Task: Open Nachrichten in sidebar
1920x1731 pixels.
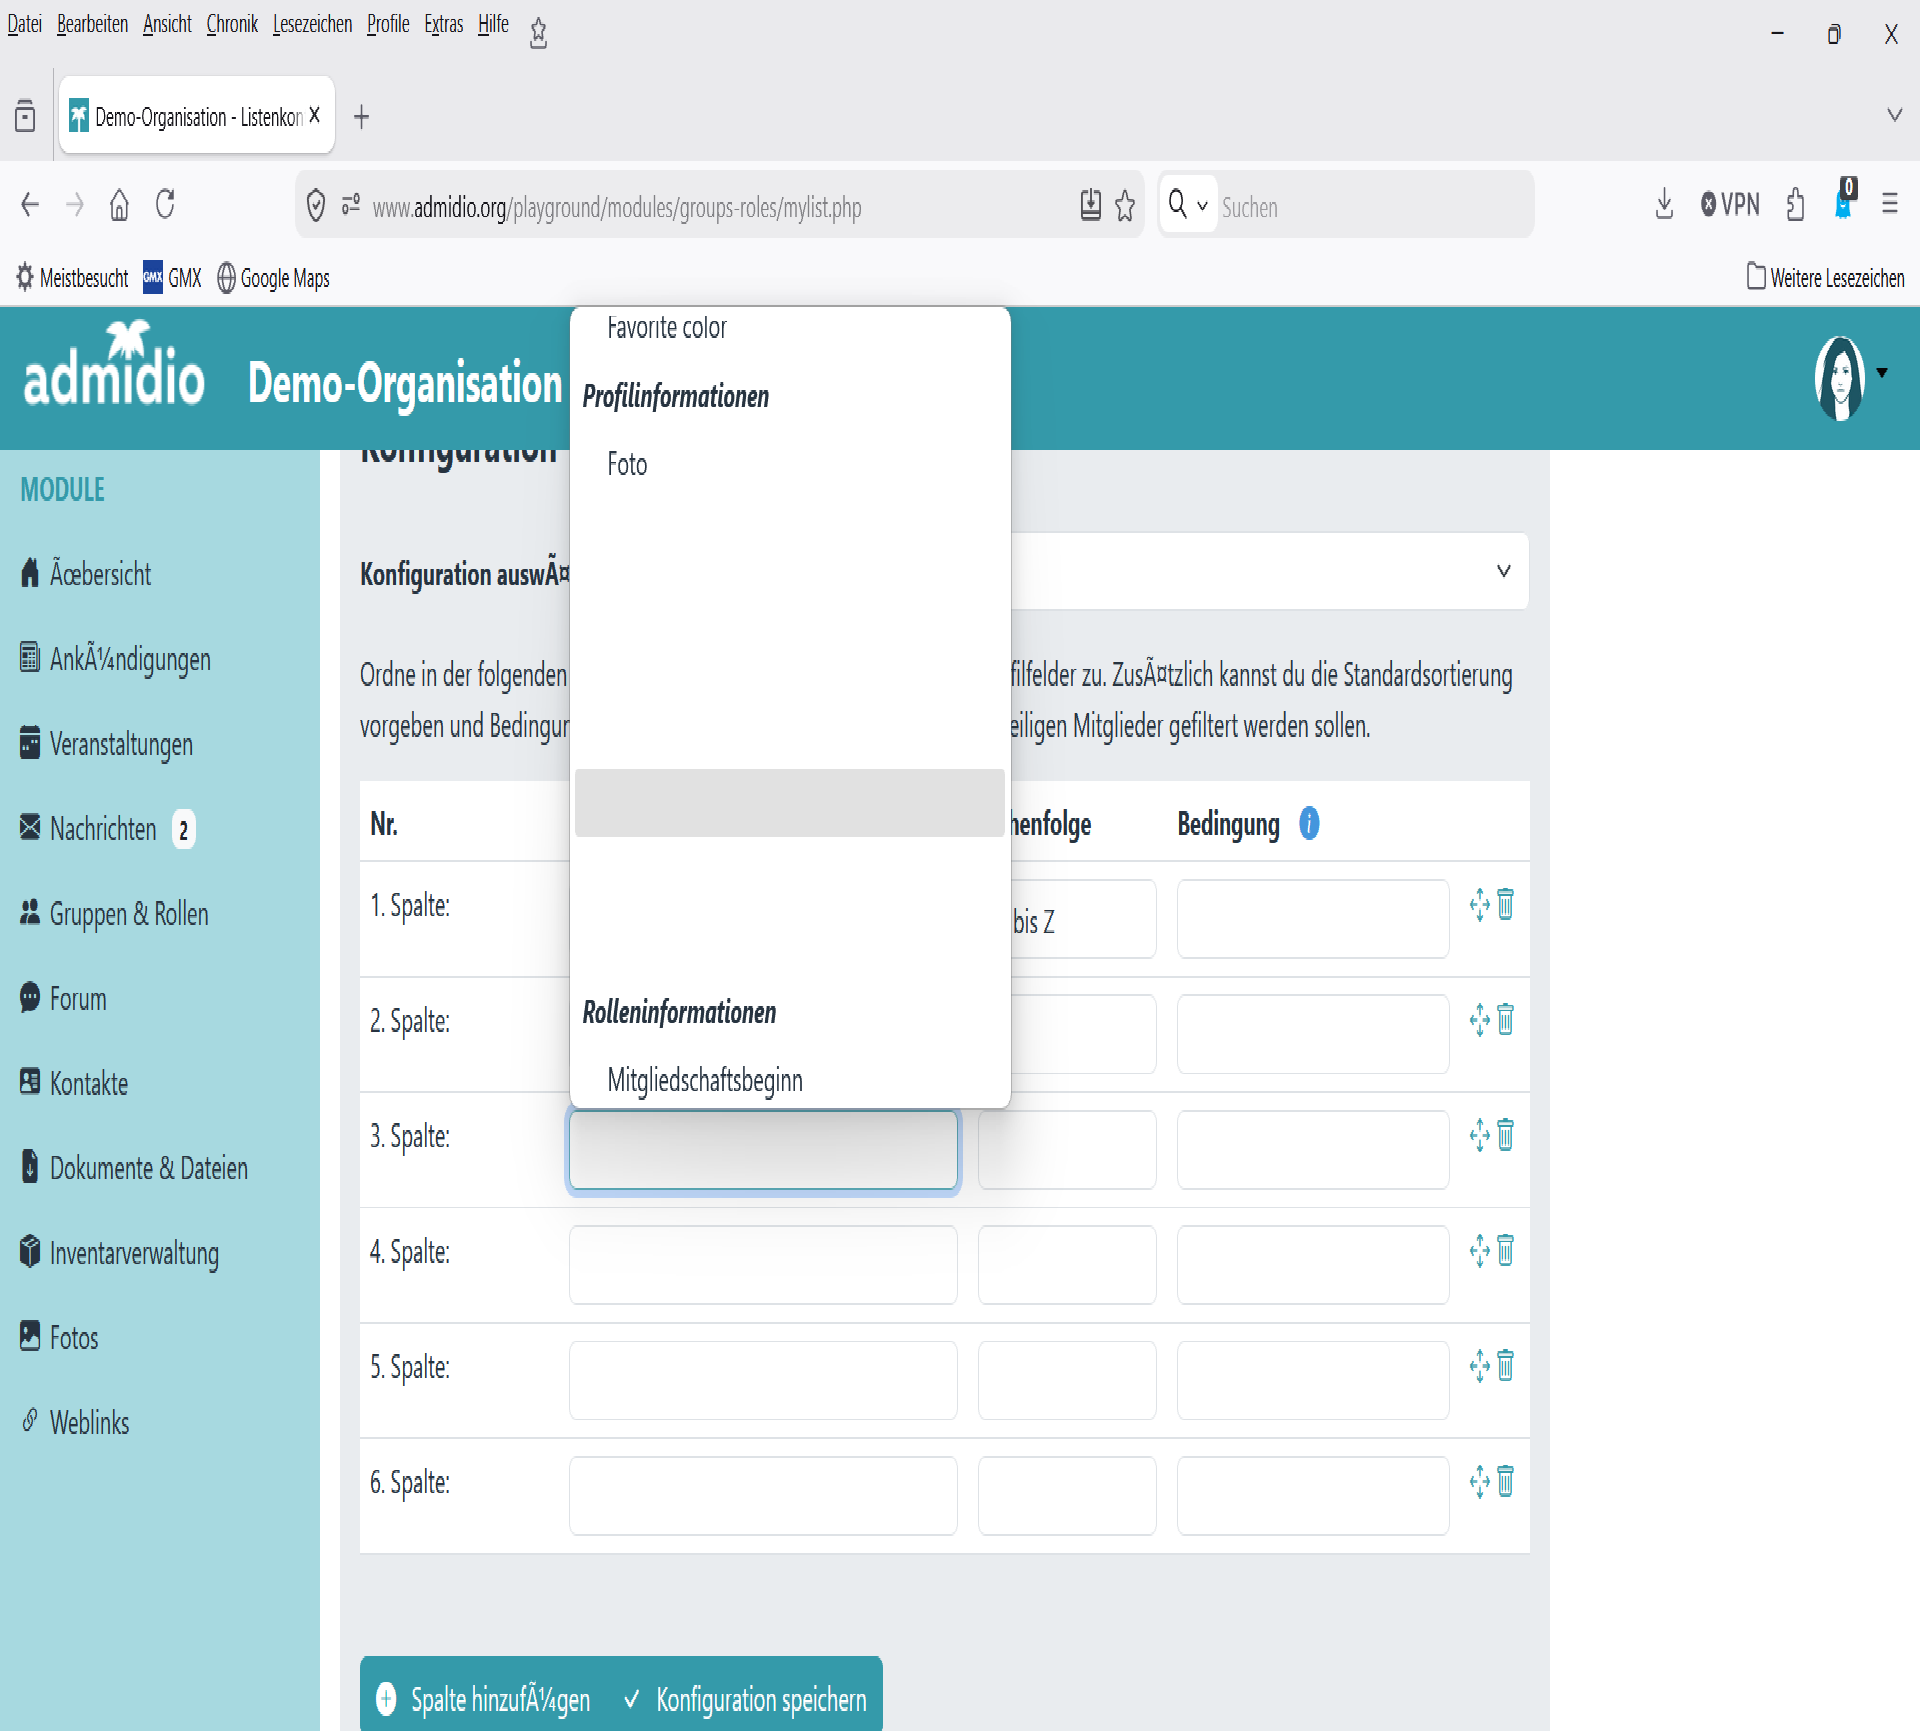Action: click(x=103, y=829)
